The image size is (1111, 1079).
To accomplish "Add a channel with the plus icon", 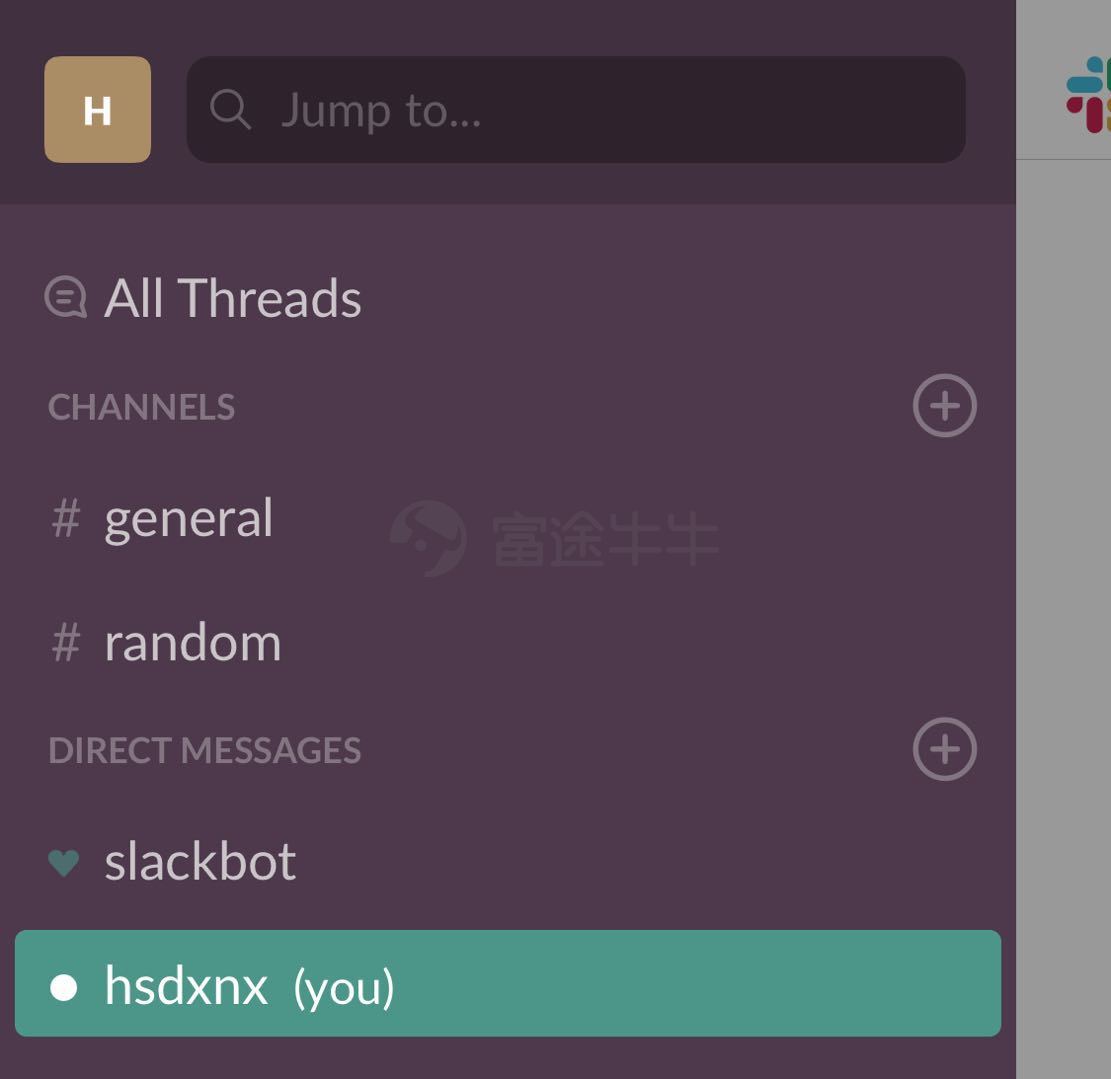I will point(944,406).
